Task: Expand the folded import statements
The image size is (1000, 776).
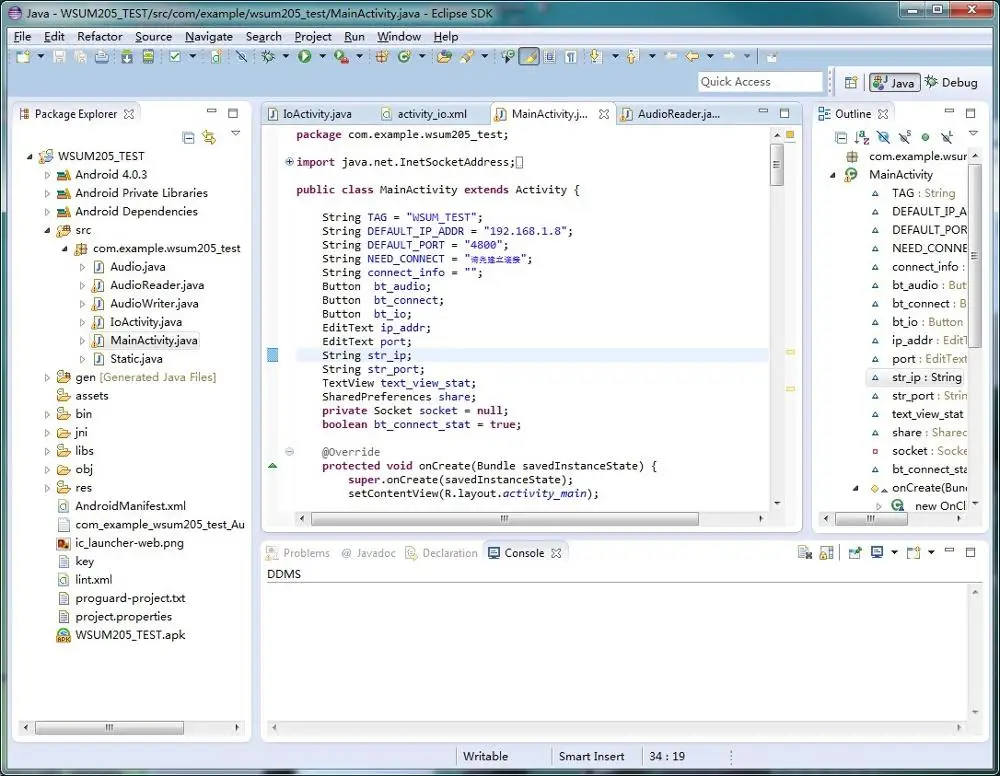Action: pyautogui.click(x=290, y=162)
